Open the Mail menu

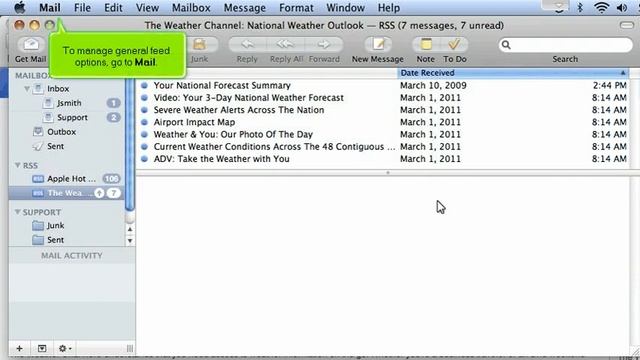(x=50, y=7)
